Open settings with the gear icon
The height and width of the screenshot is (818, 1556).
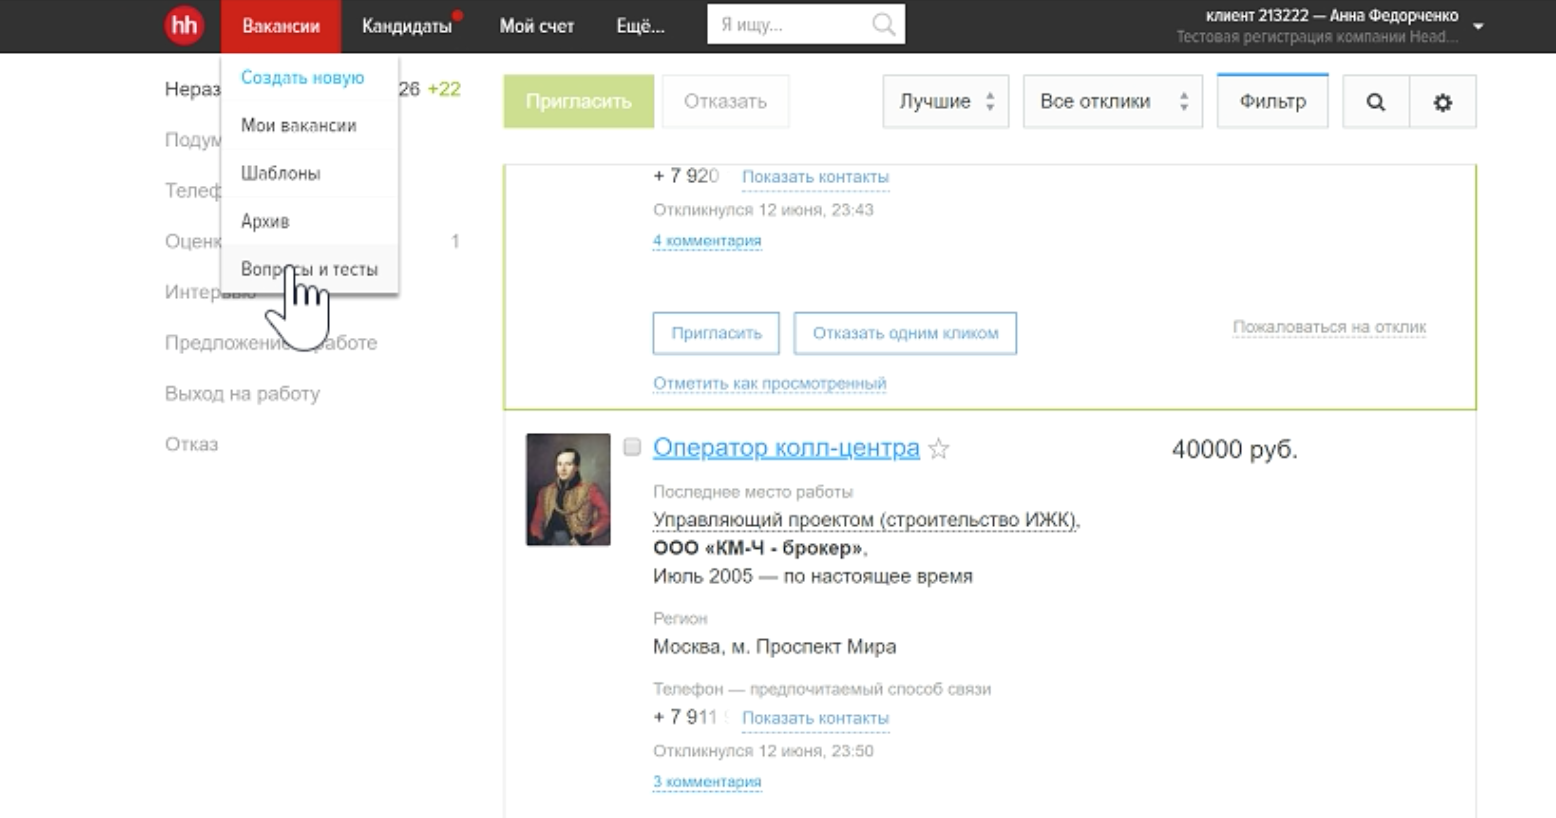coord(1442,102)
